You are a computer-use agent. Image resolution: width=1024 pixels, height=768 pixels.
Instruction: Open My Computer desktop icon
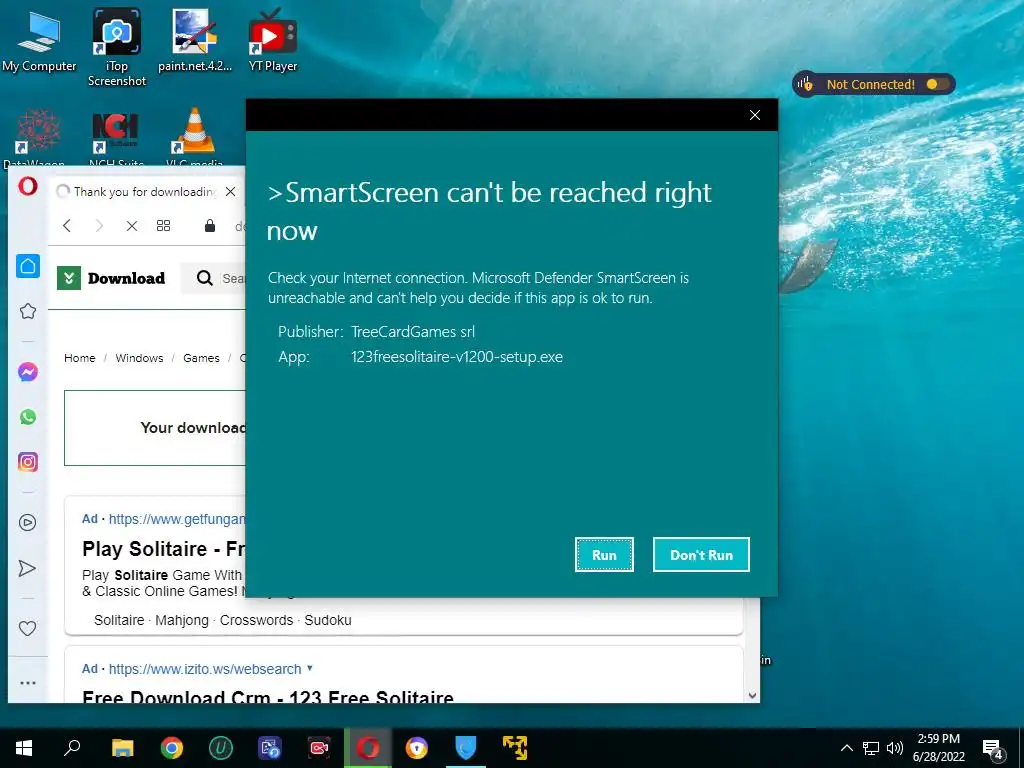click(x=39, y=40)
